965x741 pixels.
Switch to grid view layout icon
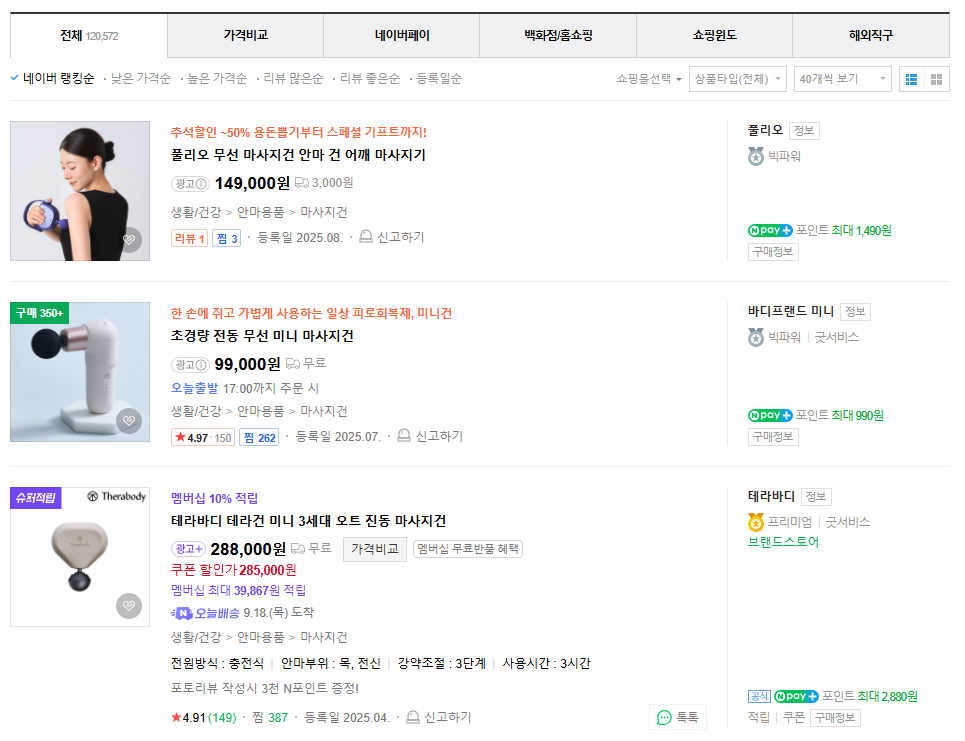point(937,79)
